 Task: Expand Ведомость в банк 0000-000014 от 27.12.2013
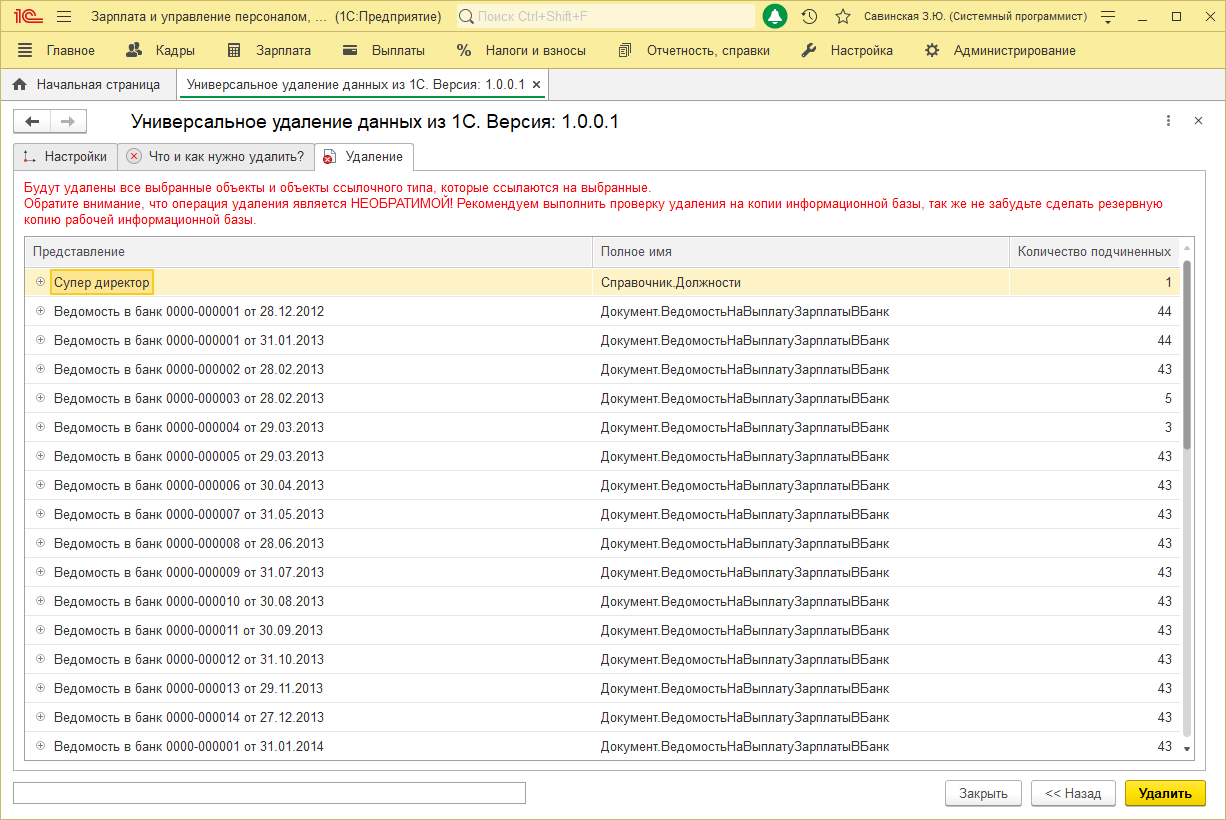41,717
